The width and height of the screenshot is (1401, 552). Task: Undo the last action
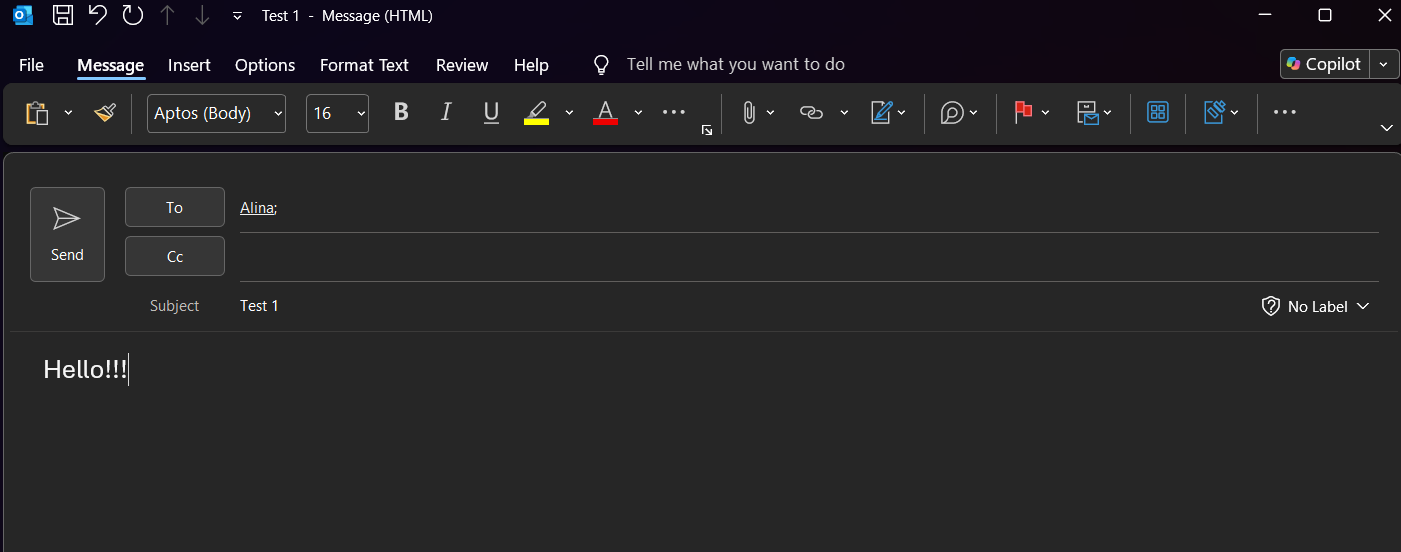[x=97, y=15]
